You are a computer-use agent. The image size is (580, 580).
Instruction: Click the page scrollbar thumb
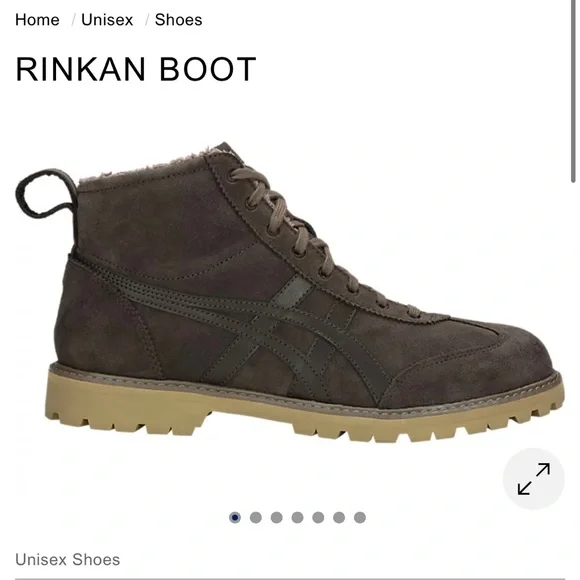573,91
